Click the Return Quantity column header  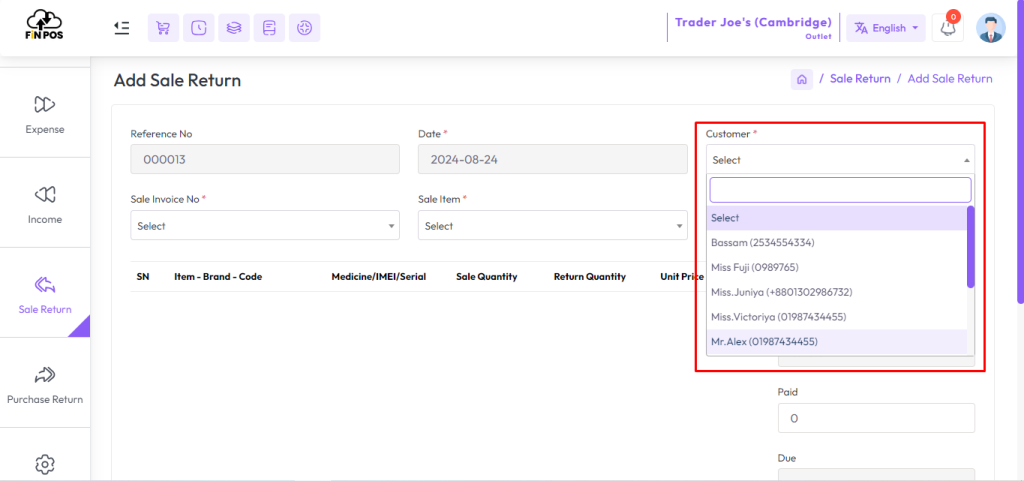(590, 277)
